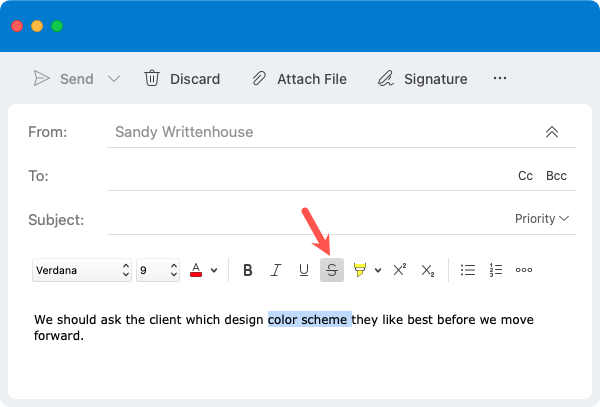Apply superscript formatting

400,270
